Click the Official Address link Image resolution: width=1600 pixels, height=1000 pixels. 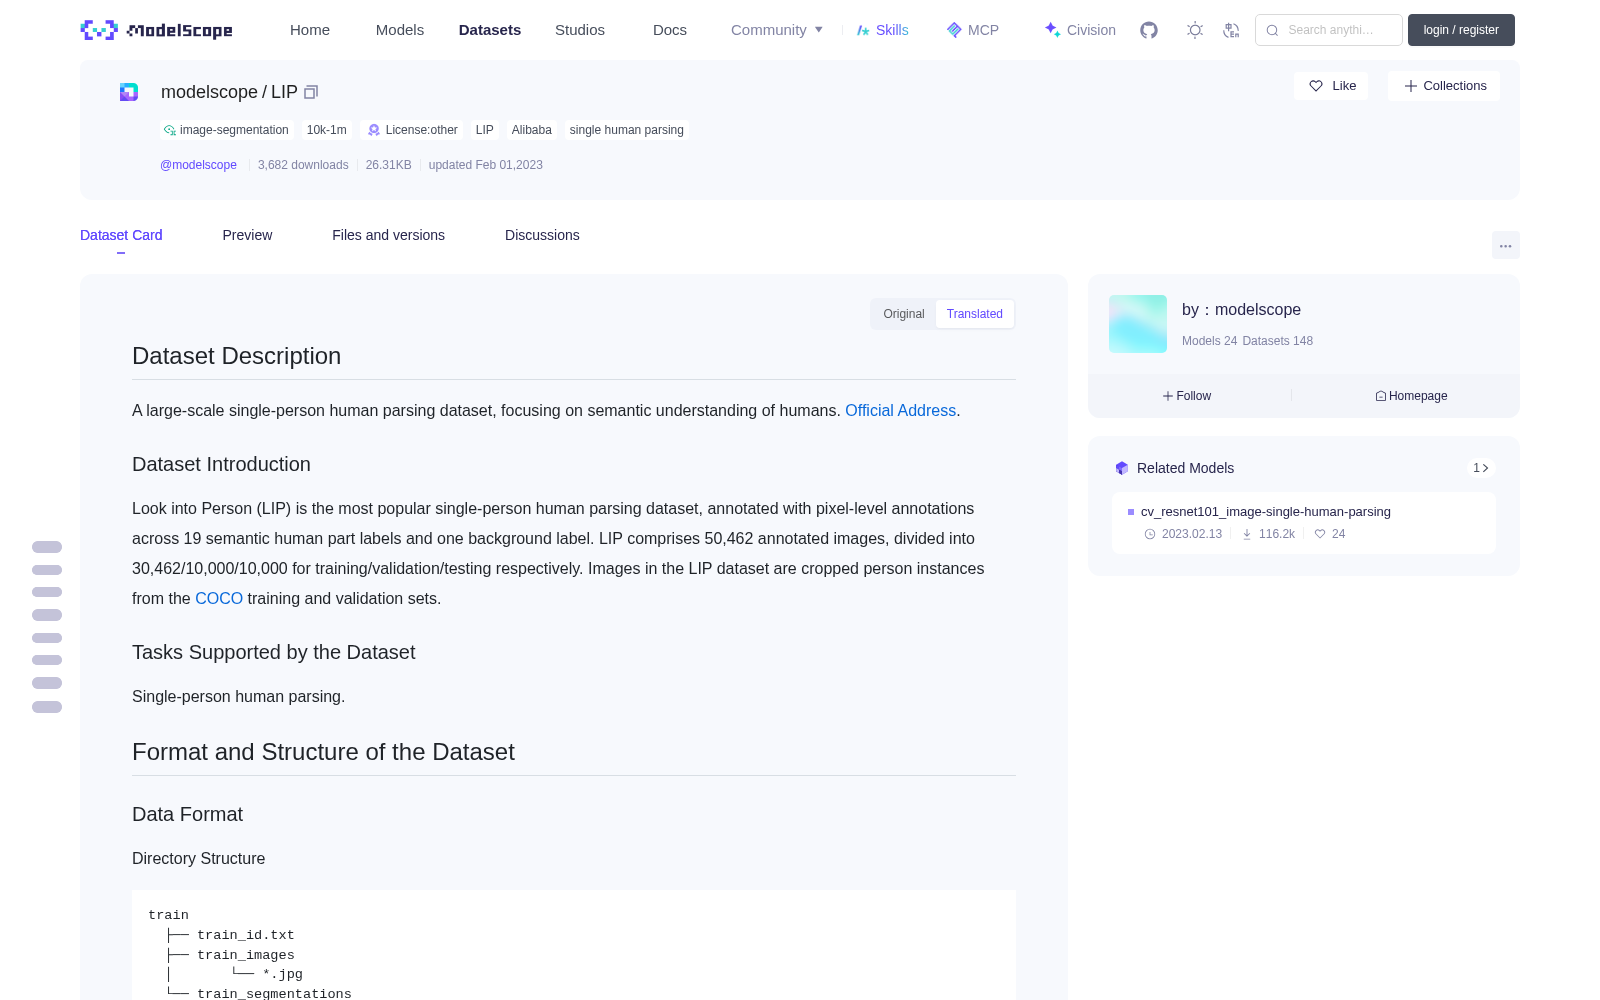click(x=900, y=411)
